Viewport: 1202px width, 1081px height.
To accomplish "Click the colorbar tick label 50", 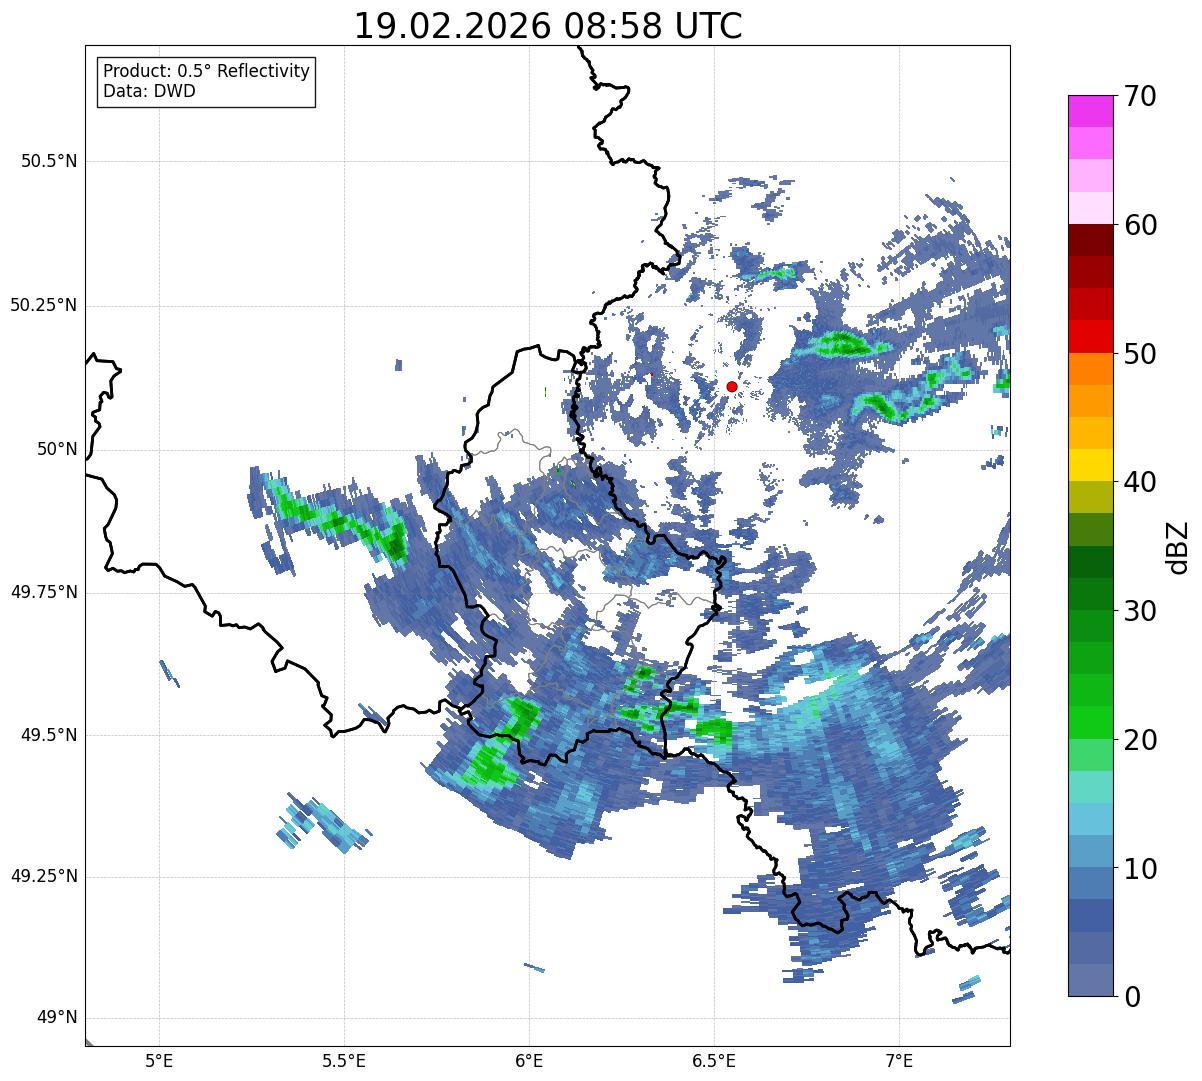I will tap(1140, 354).
